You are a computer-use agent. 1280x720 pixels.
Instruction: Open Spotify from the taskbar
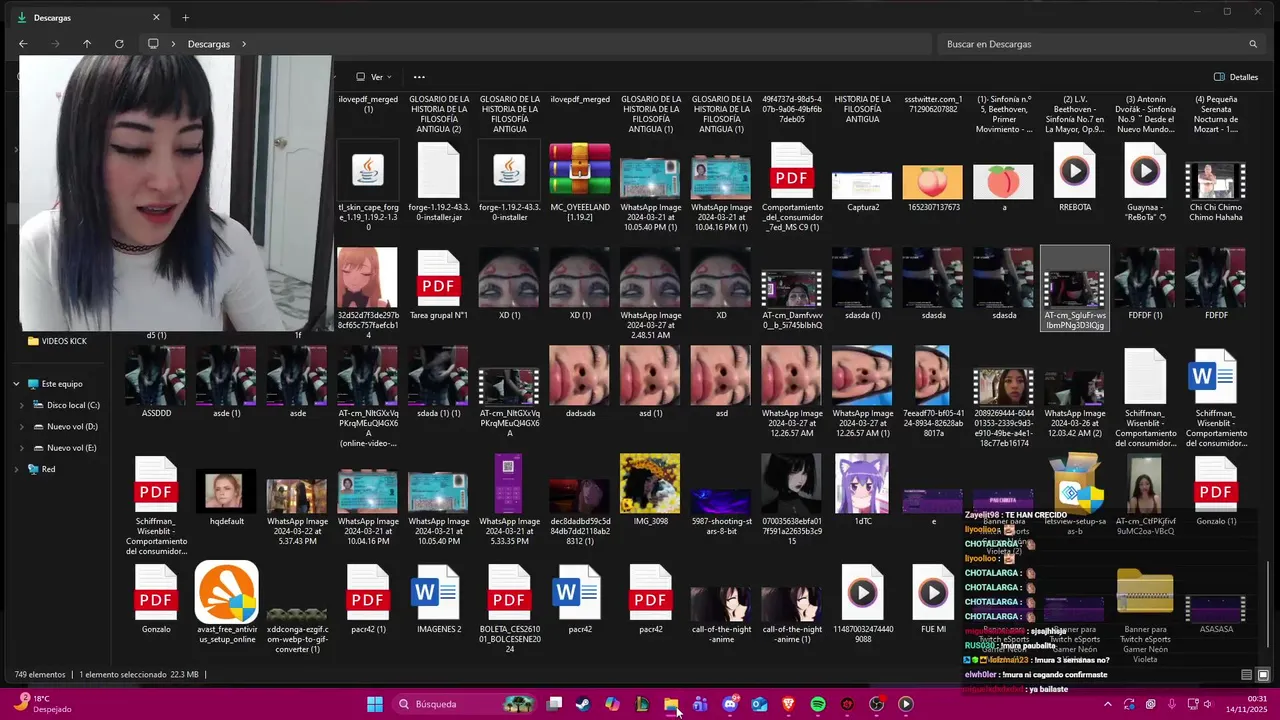click(818, 704)
